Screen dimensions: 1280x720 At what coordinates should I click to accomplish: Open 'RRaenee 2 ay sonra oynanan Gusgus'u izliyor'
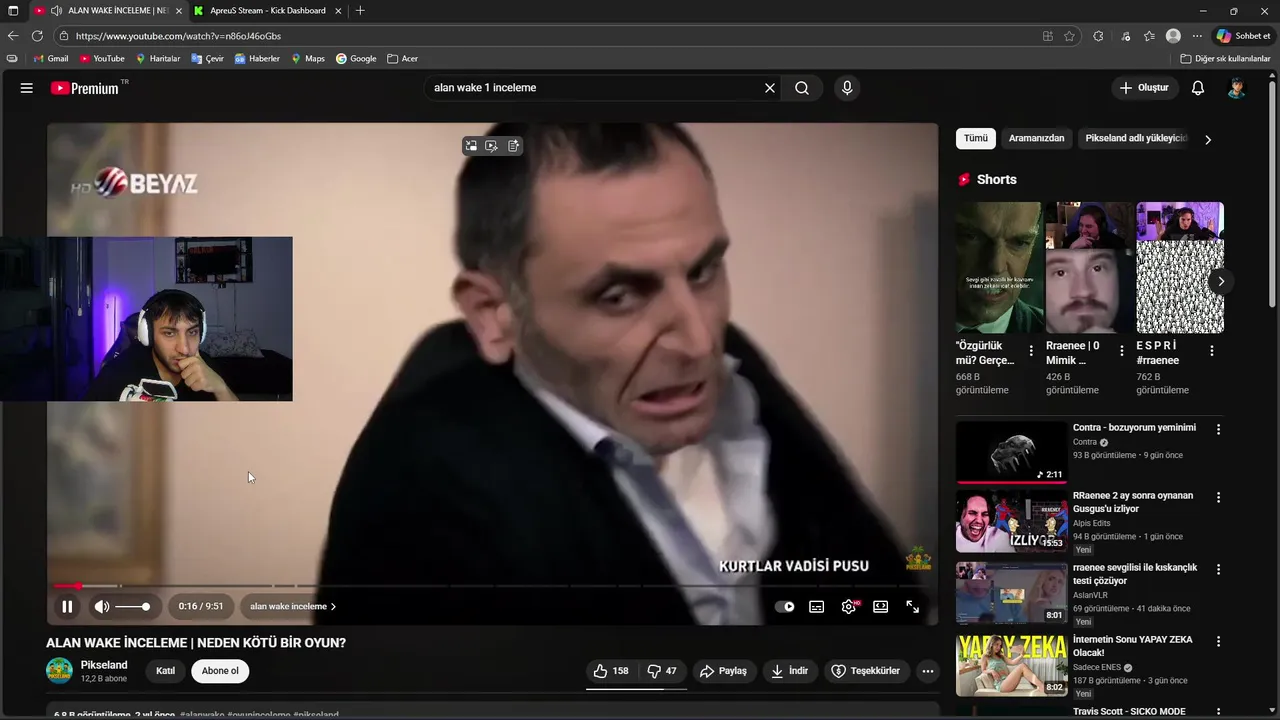tap(1133, 502)
